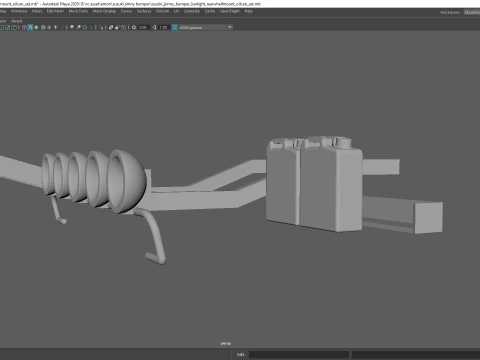Toggle the X-ray joints icon
The height and width of the screenshot is (360, 480).
(123, 27)
